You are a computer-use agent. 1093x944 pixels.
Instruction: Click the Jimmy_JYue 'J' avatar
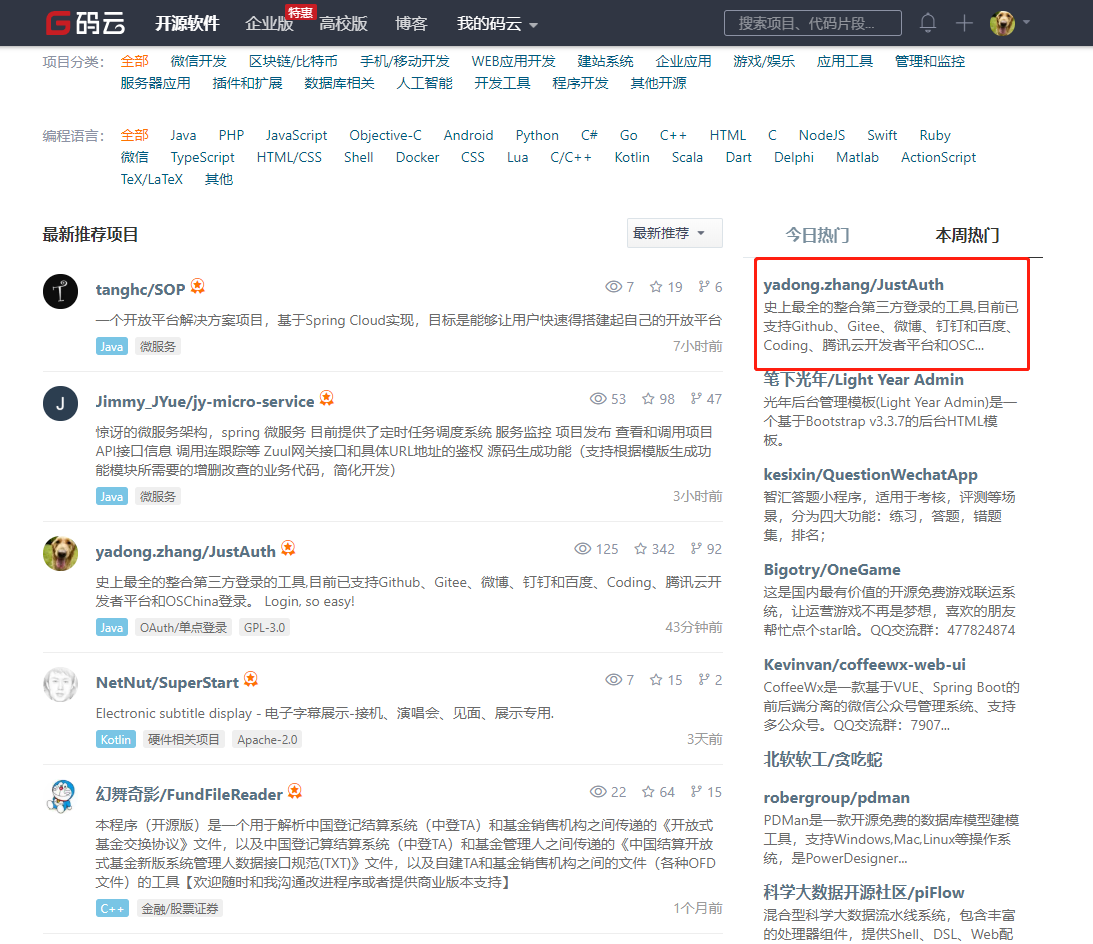coord(61,403)
